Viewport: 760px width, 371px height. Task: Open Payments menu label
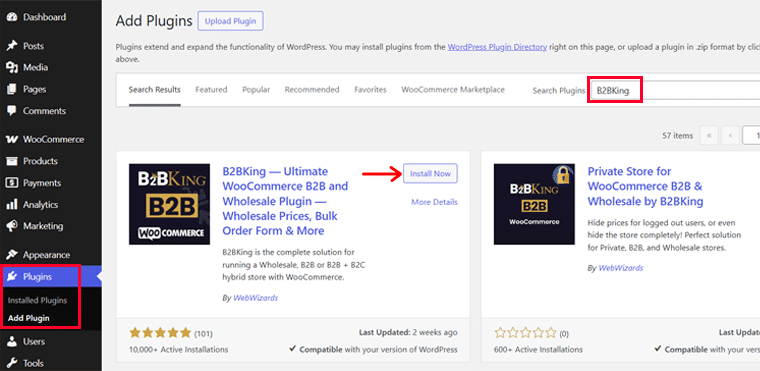[42, 183]
